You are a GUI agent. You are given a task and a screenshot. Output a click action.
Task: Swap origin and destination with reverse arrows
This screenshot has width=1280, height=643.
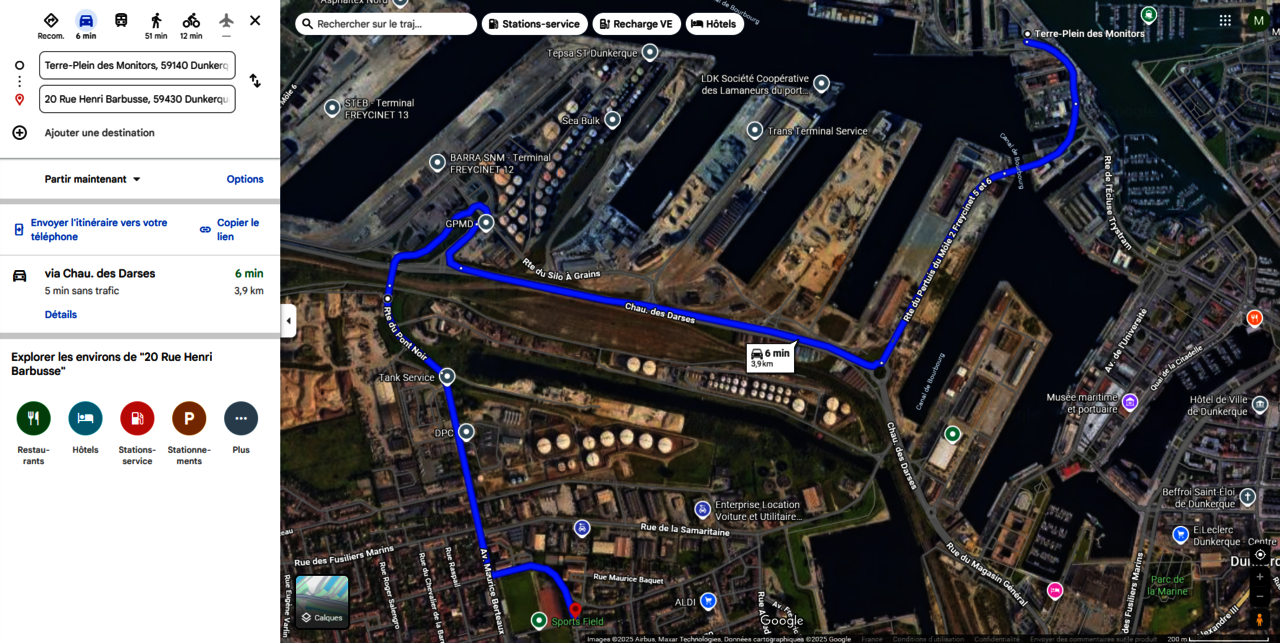click(255, 81)
